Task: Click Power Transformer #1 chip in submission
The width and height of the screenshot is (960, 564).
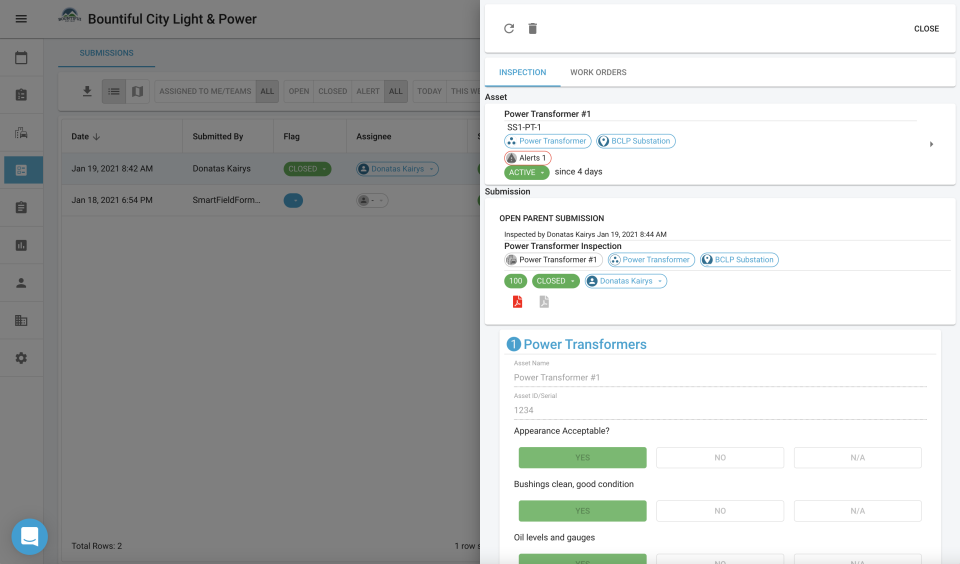Action: click(x=553, y=260)
